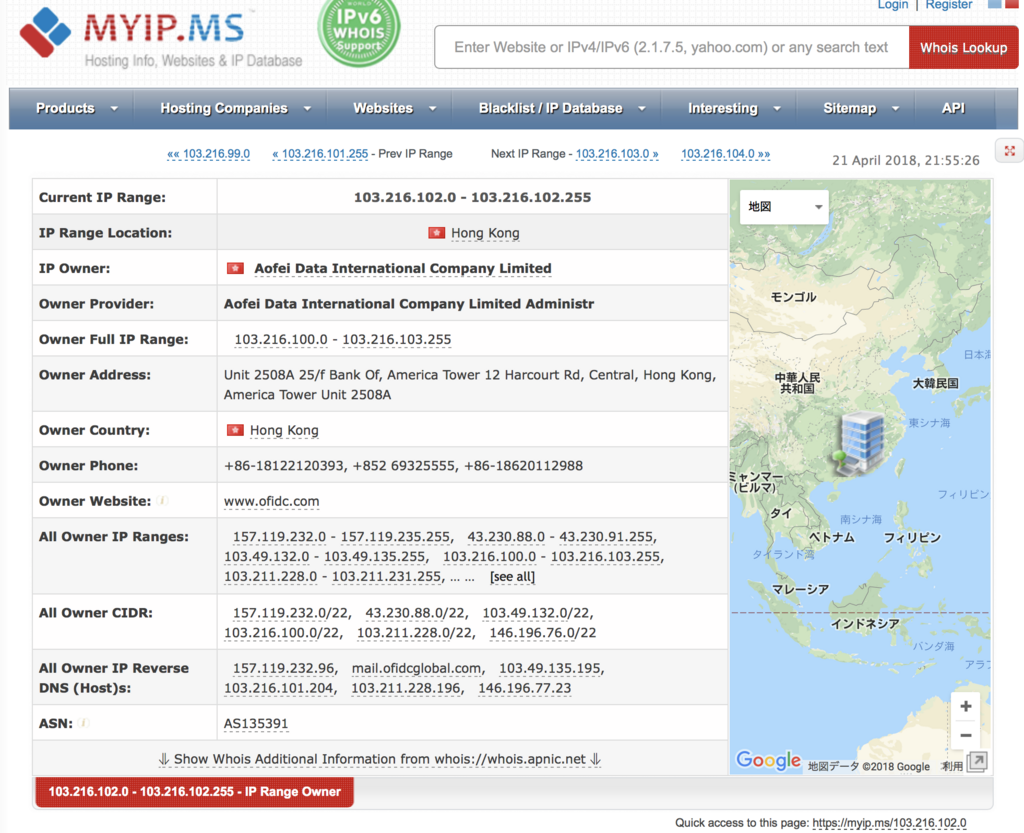Expand the Sitemap menu
Viewport: 1024px width, 833px height.
pos(861,108)
